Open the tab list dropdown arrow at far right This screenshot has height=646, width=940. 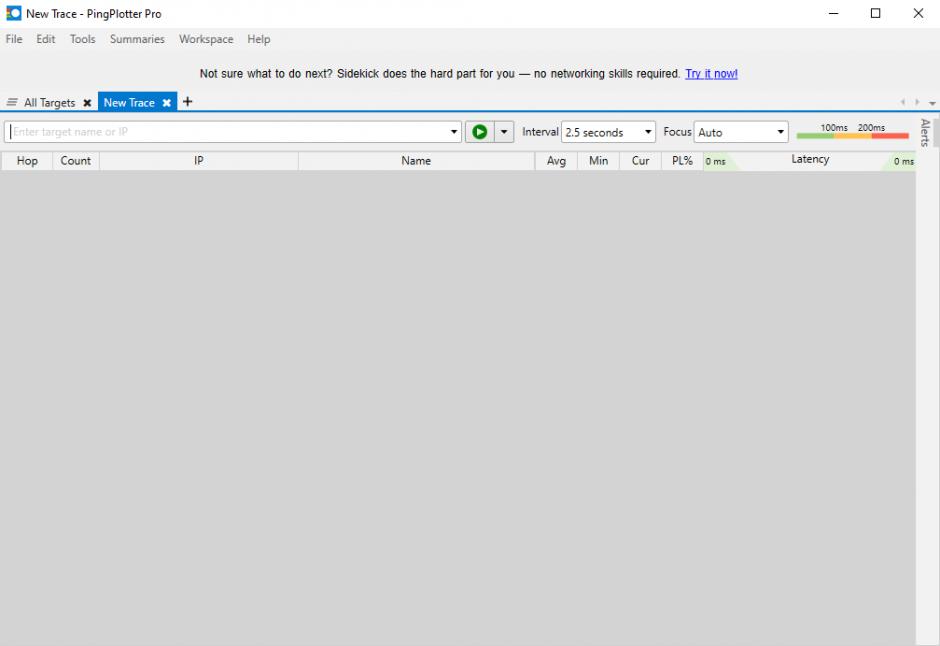point(933,103)
